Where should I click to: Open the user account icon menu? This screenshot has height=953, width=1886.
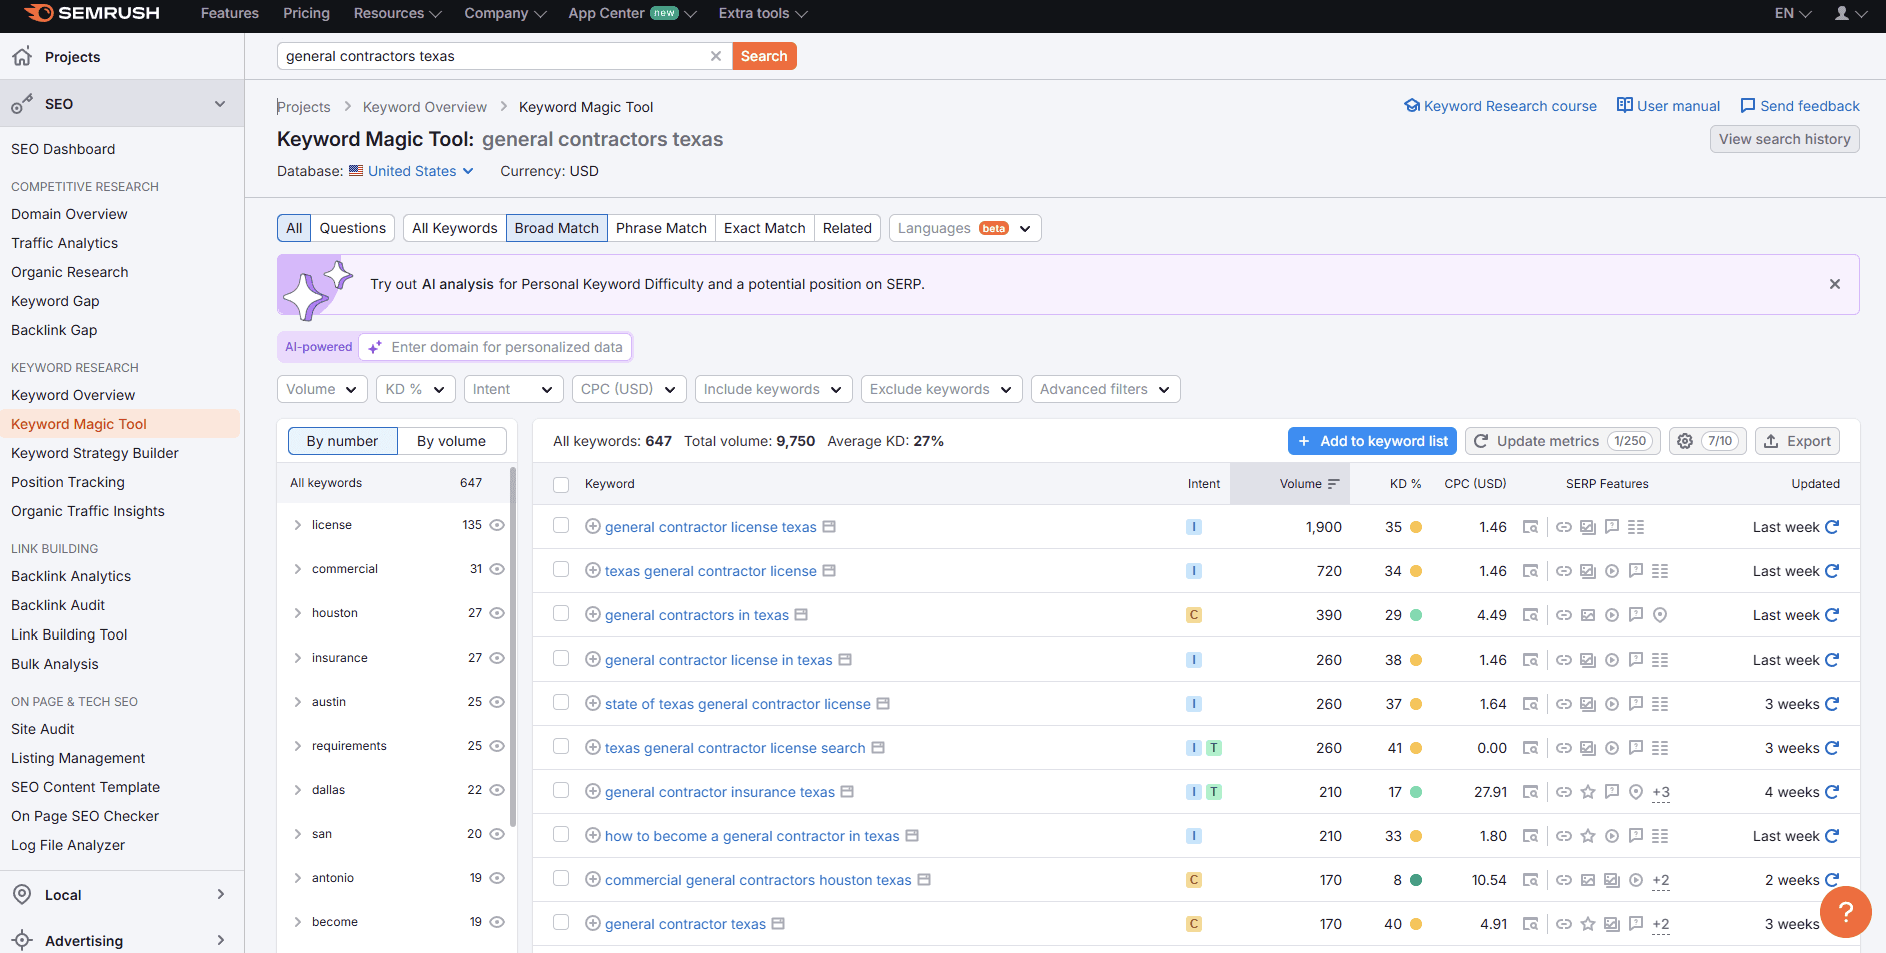pos(1851,13)
